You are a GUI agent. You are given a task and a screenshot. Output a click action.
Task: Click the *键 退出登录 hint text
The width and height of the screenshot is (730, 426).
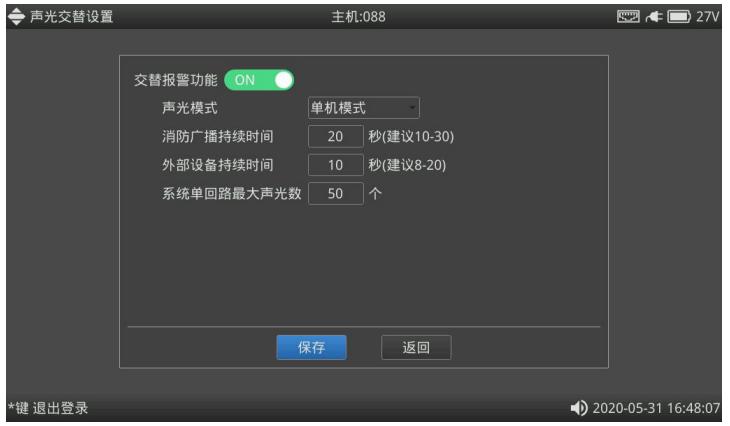[47, 408]
